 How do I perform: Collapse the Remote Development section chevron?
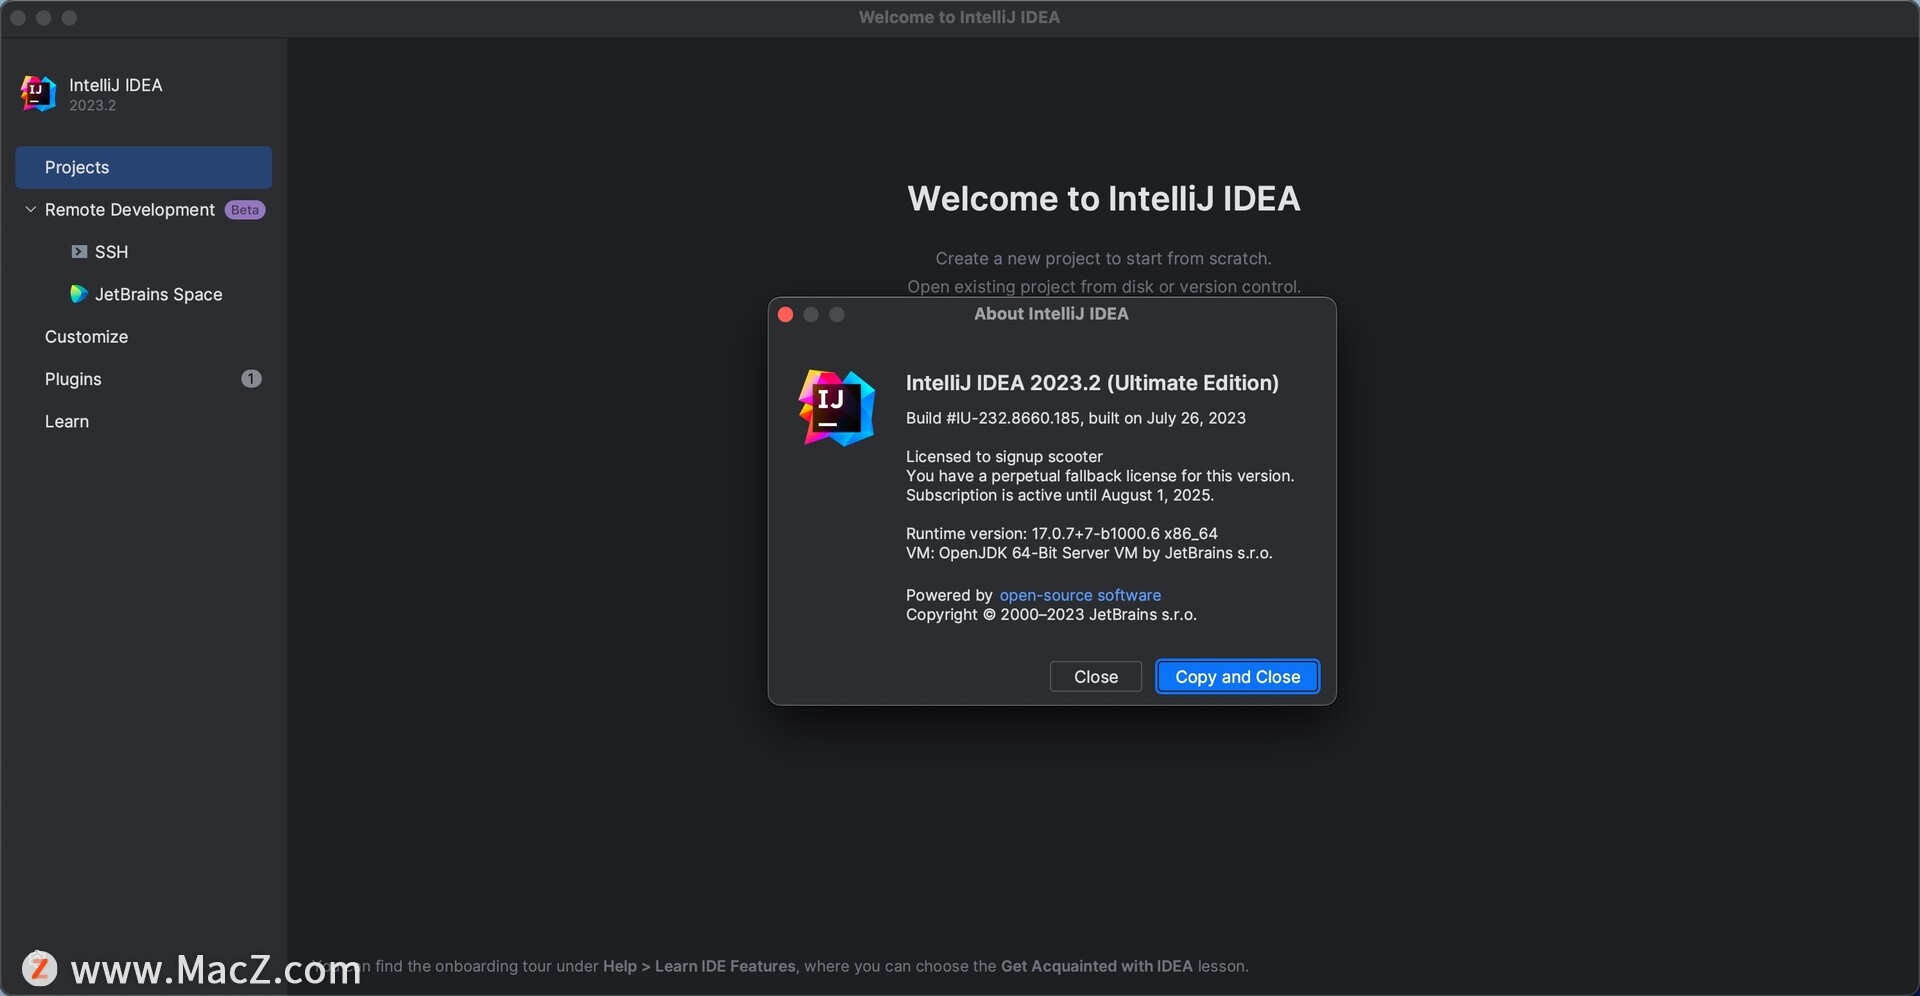coord(30,210)
